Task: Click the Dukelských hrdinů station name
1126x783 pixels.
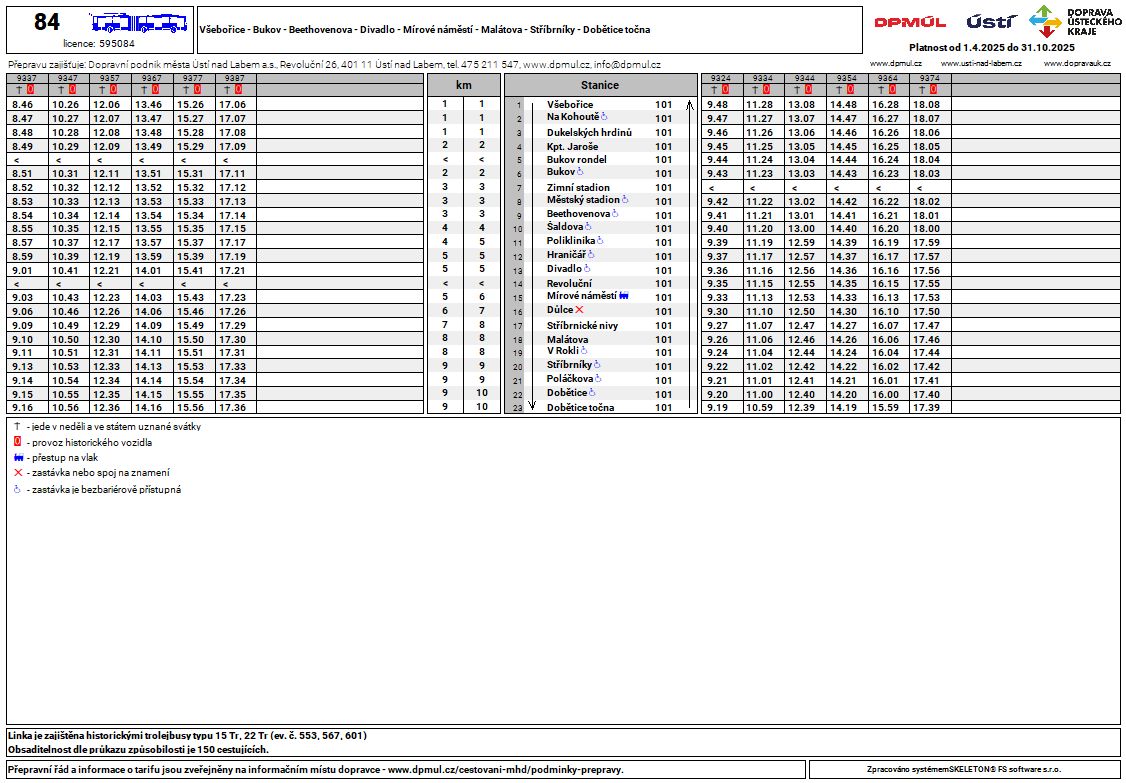Action: pyautogui.click(x=589, y=133)
